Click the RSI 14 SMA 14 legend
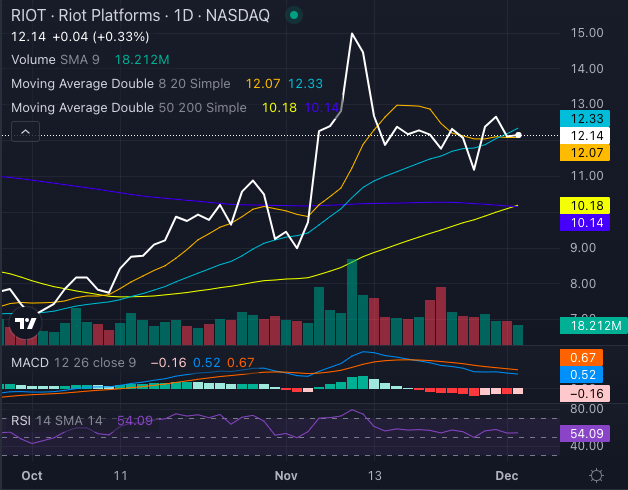This screenshot has height=490, width=628. (x=58, y=421)
